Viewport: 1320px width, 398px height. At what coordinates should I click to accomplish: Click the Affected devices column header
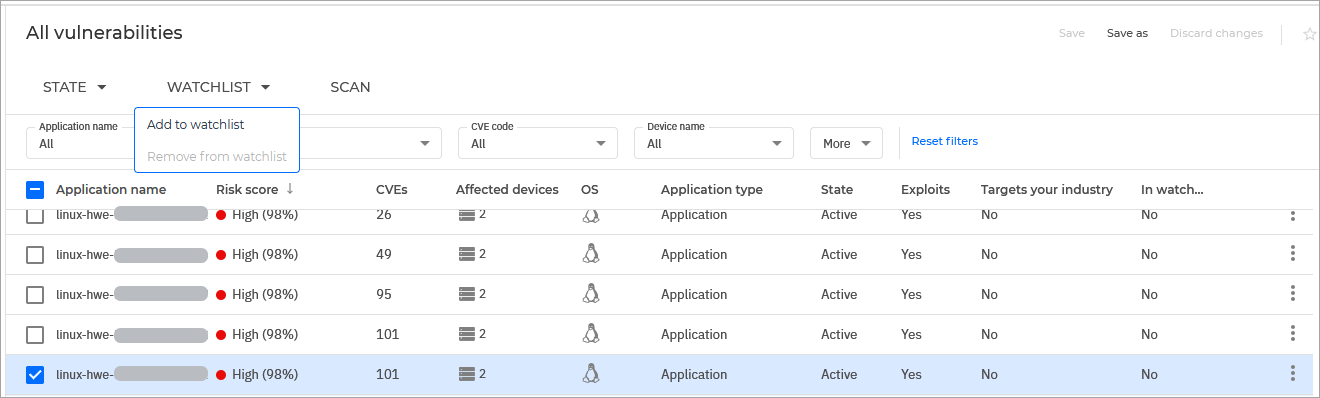tap(507, 189)
